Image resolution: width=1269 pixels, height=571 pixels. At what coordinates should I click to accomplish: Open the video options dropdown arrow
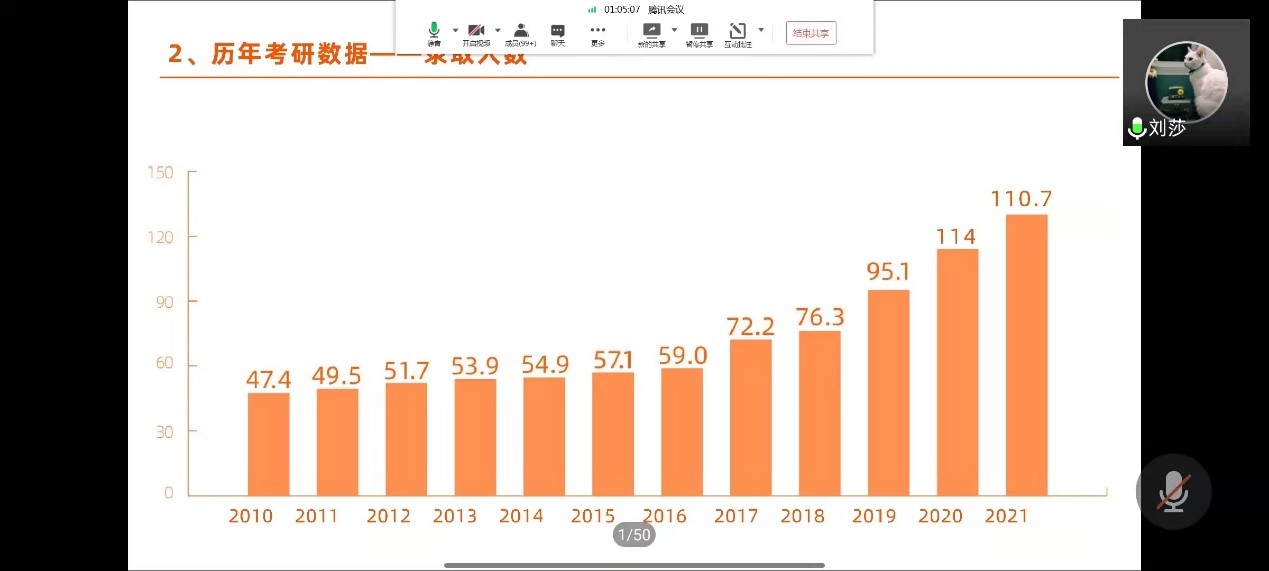pos(498,30)
